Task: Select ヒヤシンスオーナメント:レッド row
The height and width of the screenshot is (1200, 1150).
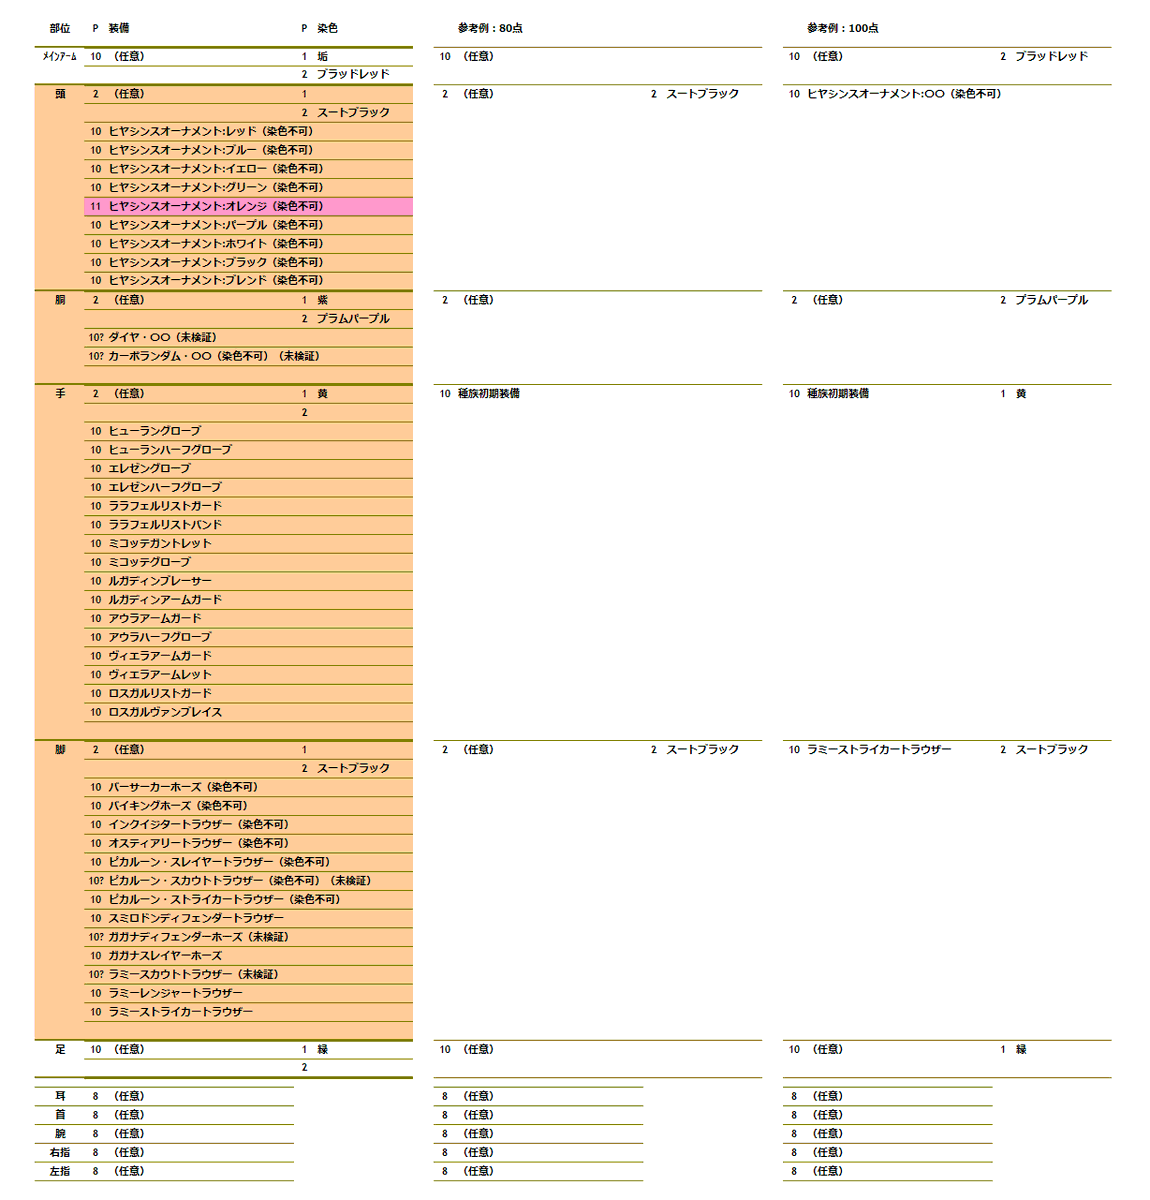Action: pos(248,131)
